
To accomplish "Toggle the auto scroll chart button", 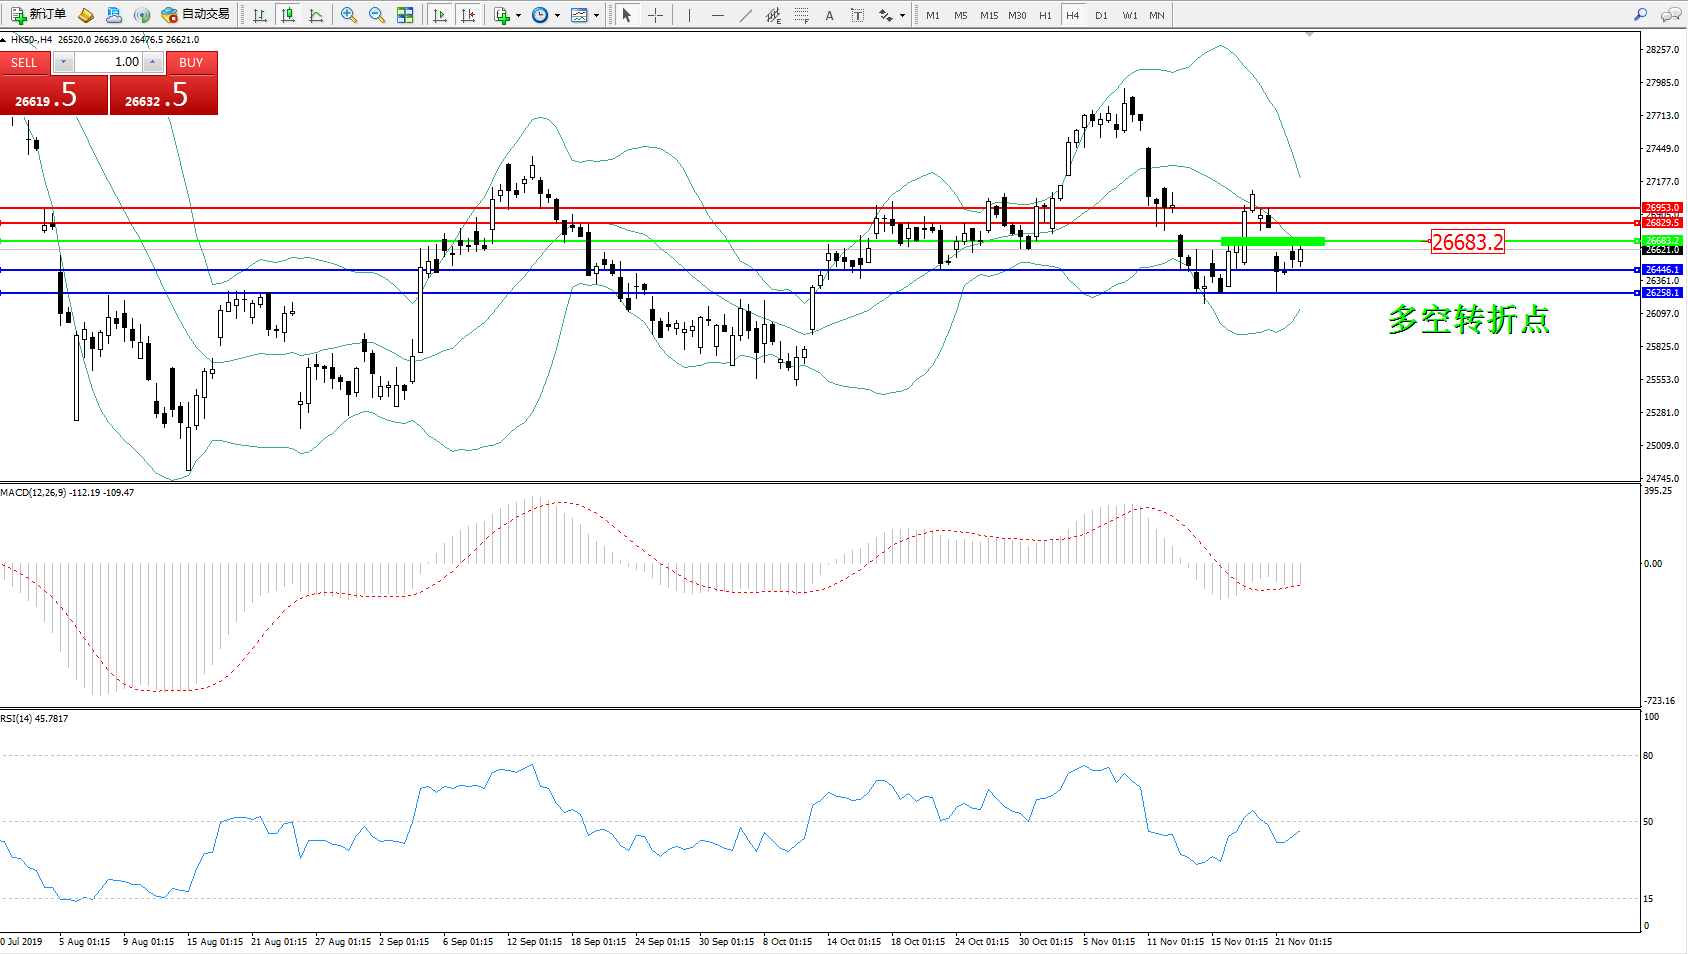I will (440, 15).
